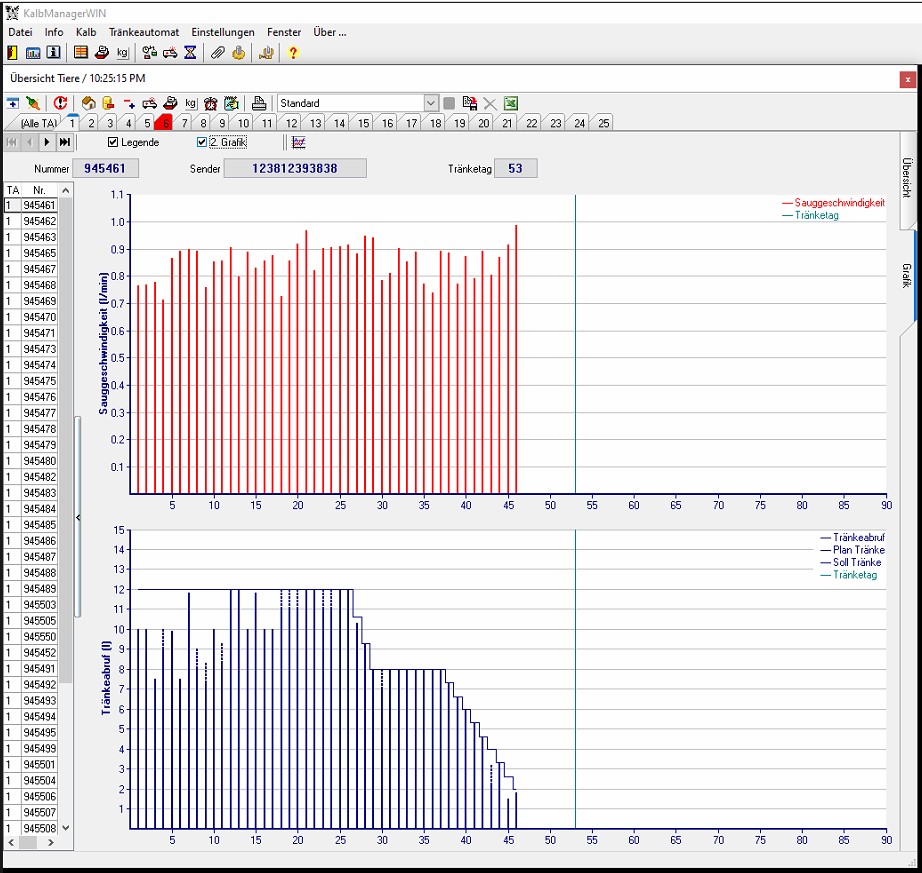Open the Einstellungen menu
The width and height of the screenshot is (922, 873).
point(223,32)
